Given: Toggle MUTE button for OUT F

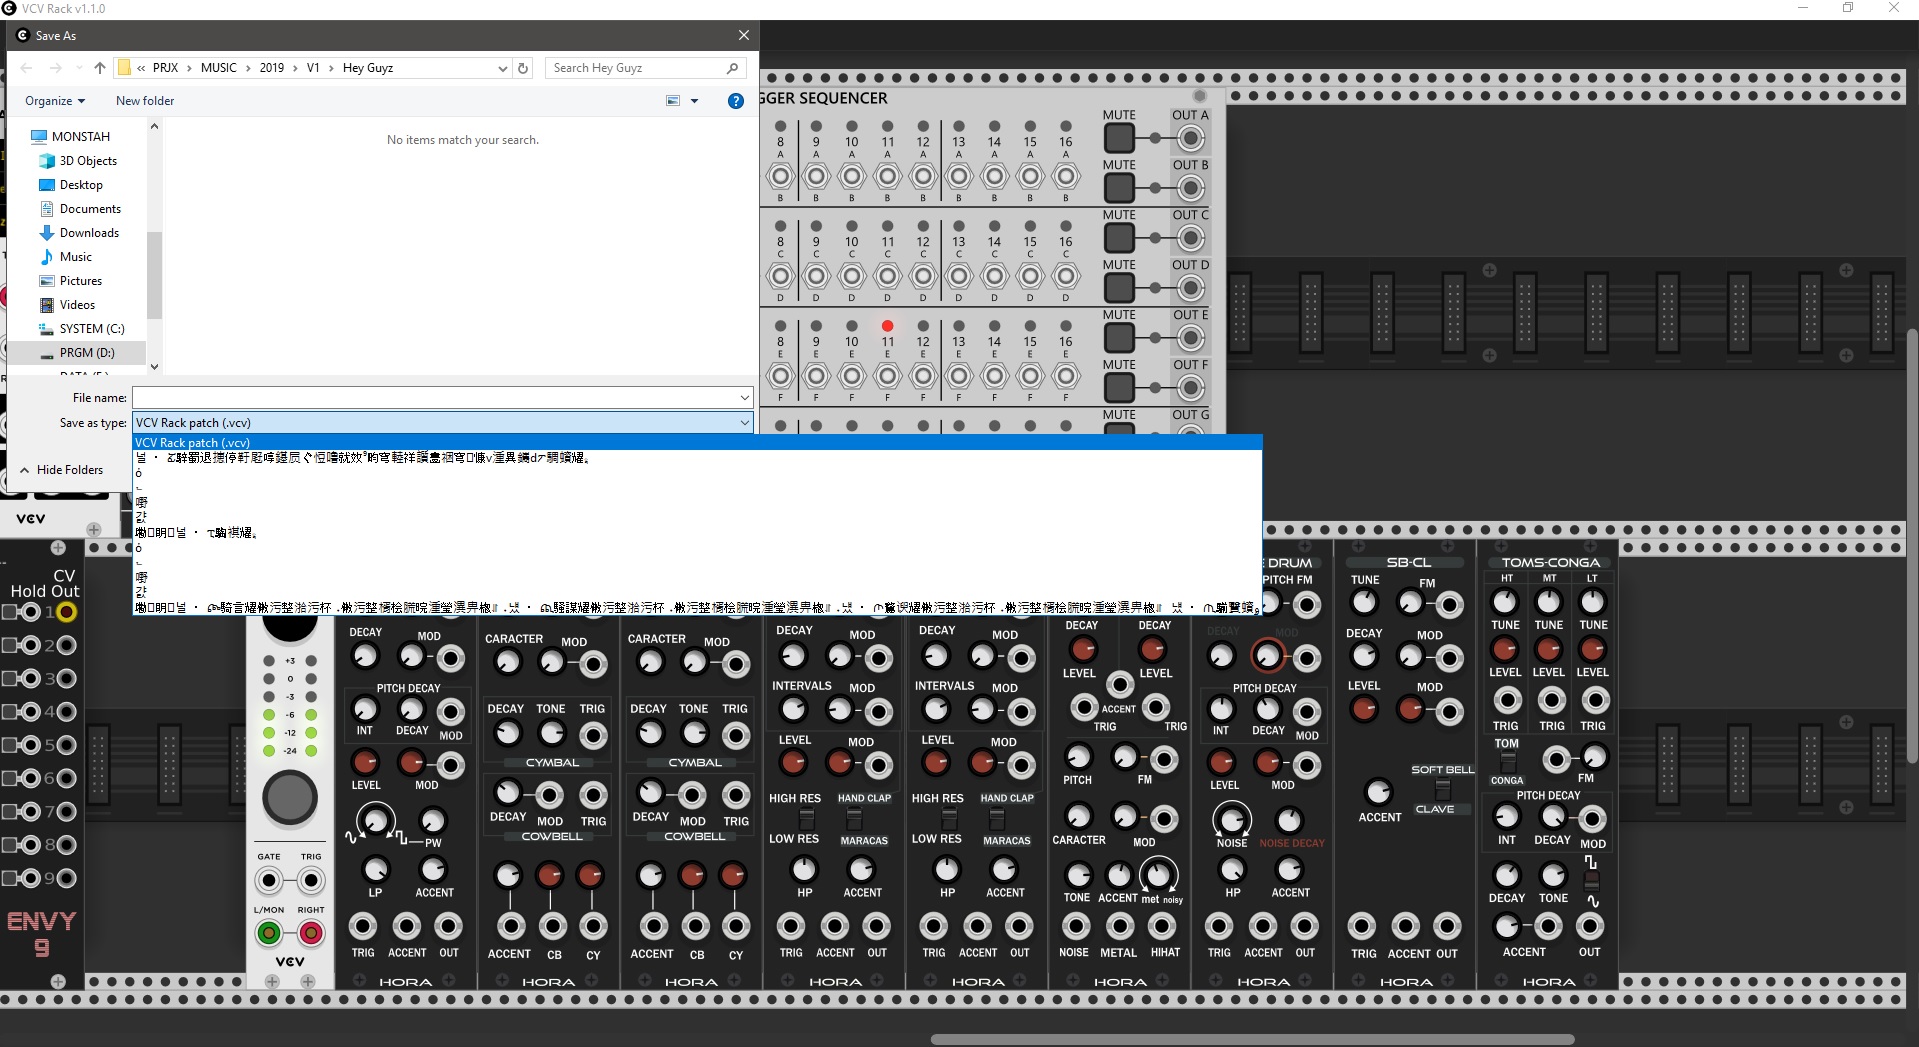Looking at the screenshot, I should click(1119, 388).
